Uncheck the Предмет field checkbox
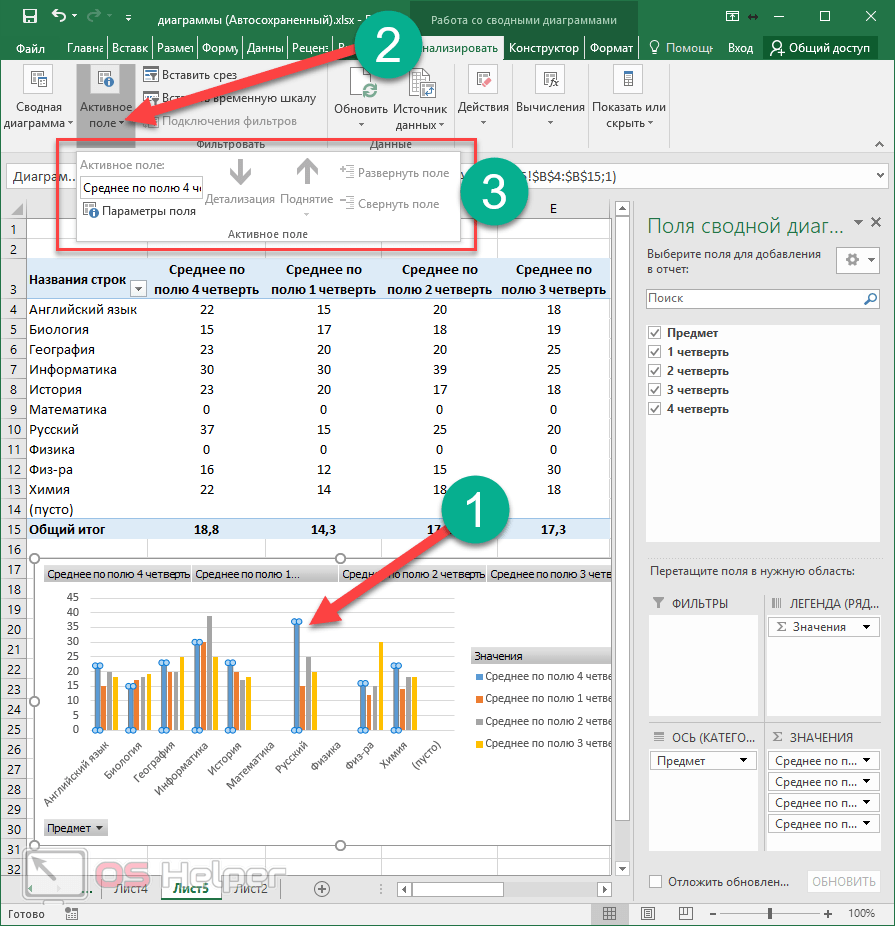 point(655,333)
